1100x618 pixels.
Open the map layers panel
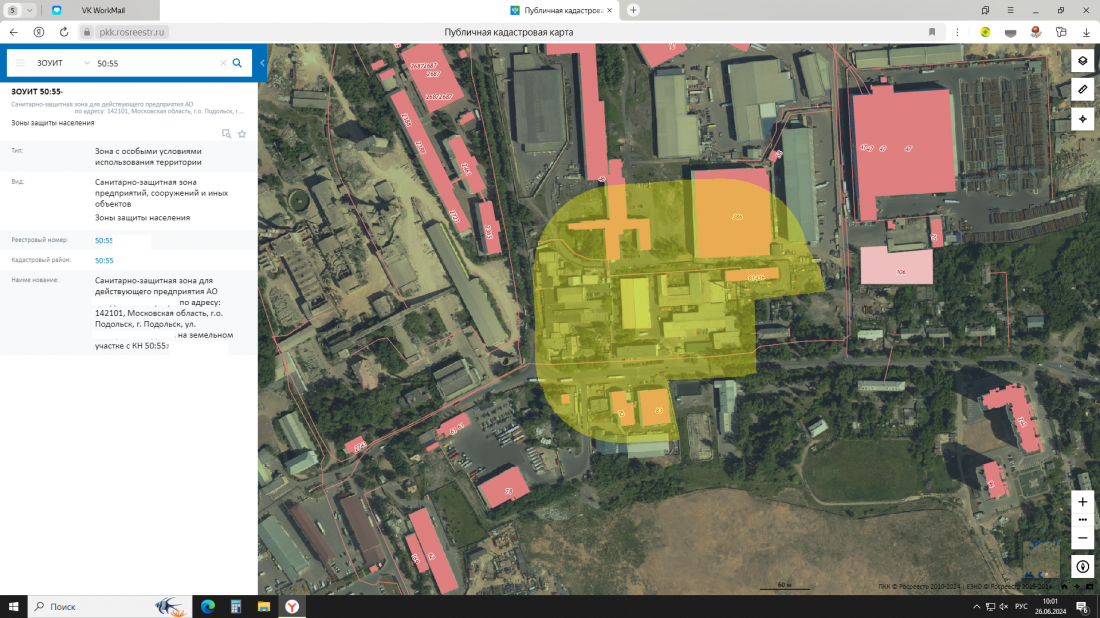click(1082, 61)
